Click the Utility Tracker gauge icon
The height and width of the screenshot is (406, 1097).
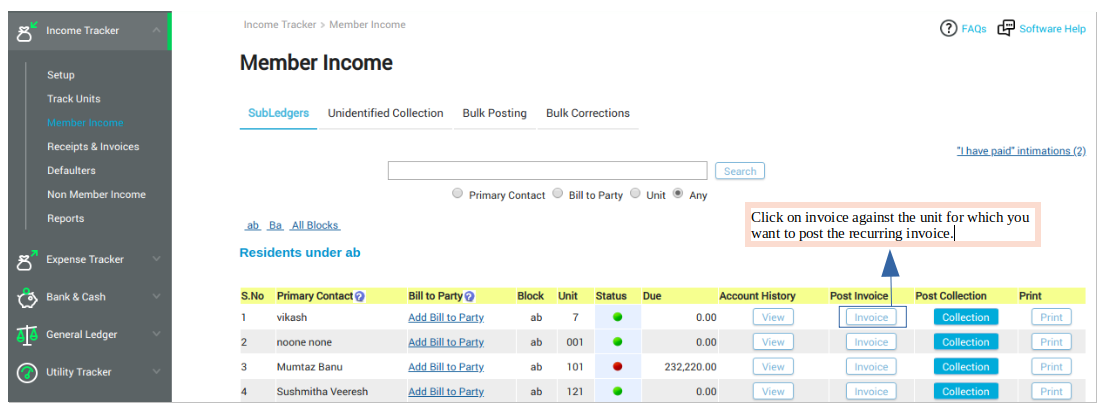coord(26,372)
